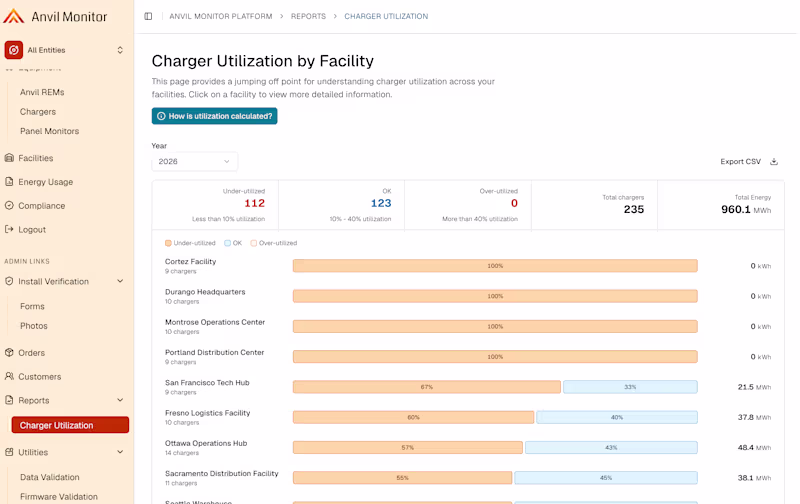Screen dimensions: 800x504
Task: Click the Facilities building icon
Action: (9, 158)
